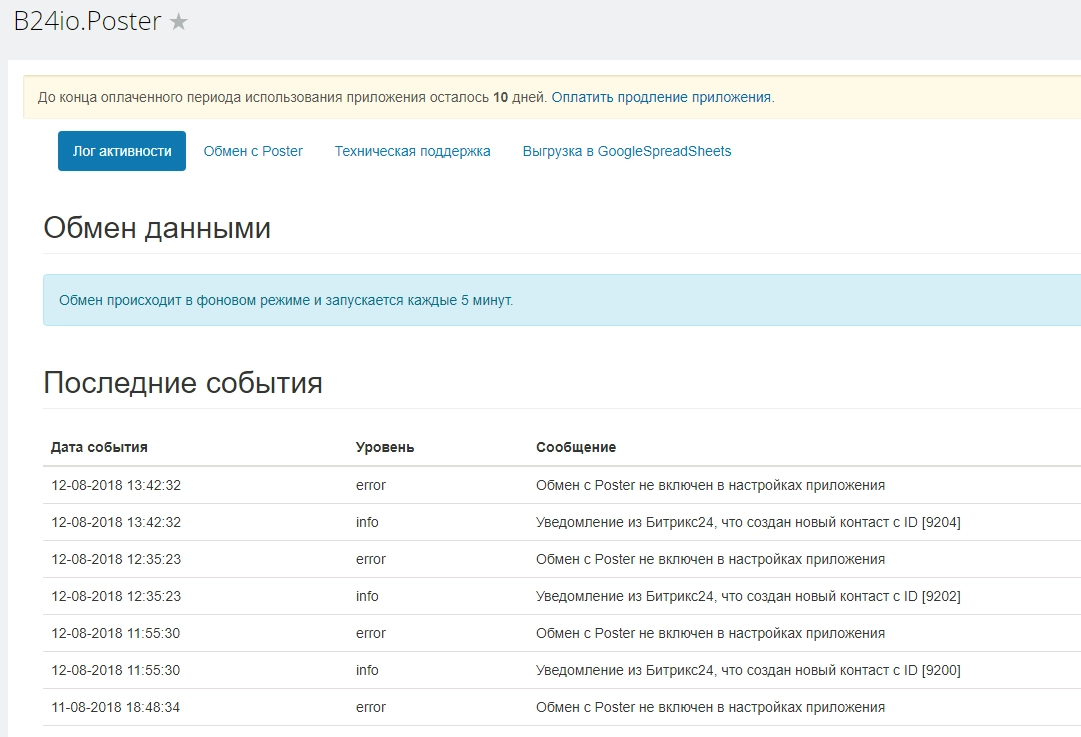Click the "Обмен данными" heading
Screen dimensions: 1081x737
[156, 228]
